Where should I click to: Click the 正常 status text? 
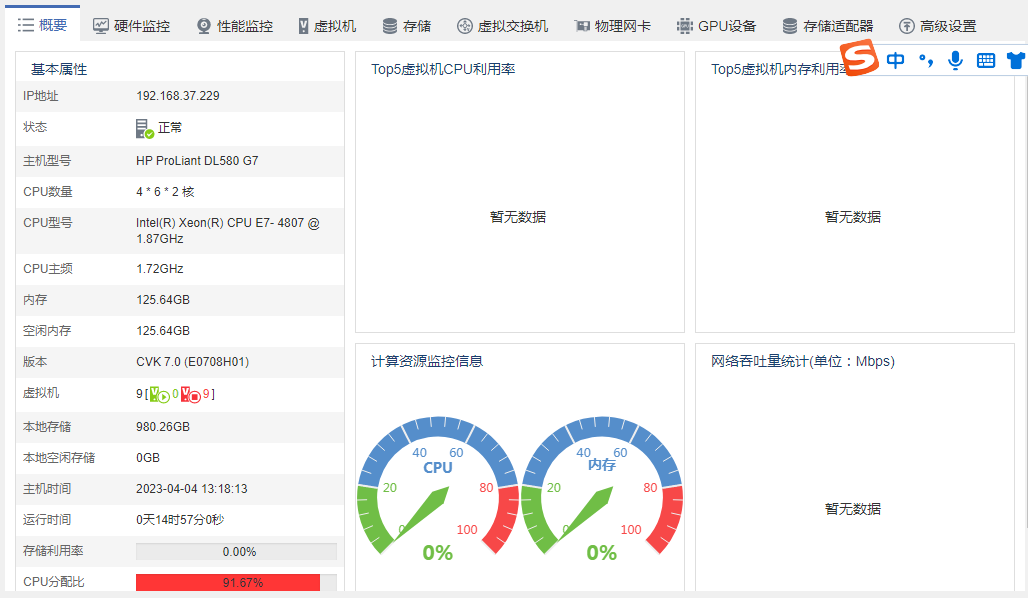coord(170,128)
